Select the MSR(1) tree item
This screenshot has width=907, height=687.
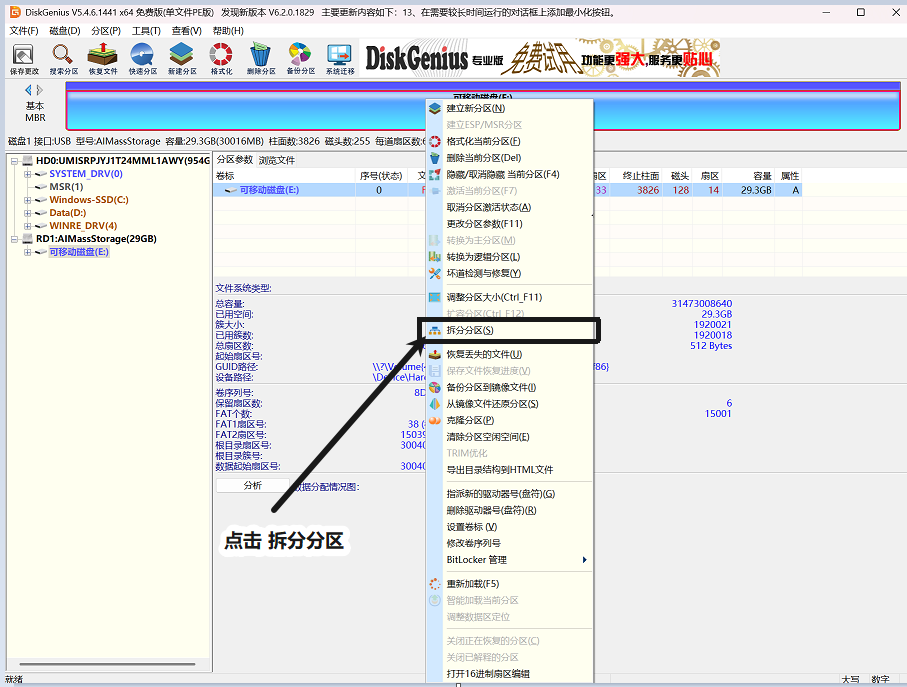[x=66, y=187]
